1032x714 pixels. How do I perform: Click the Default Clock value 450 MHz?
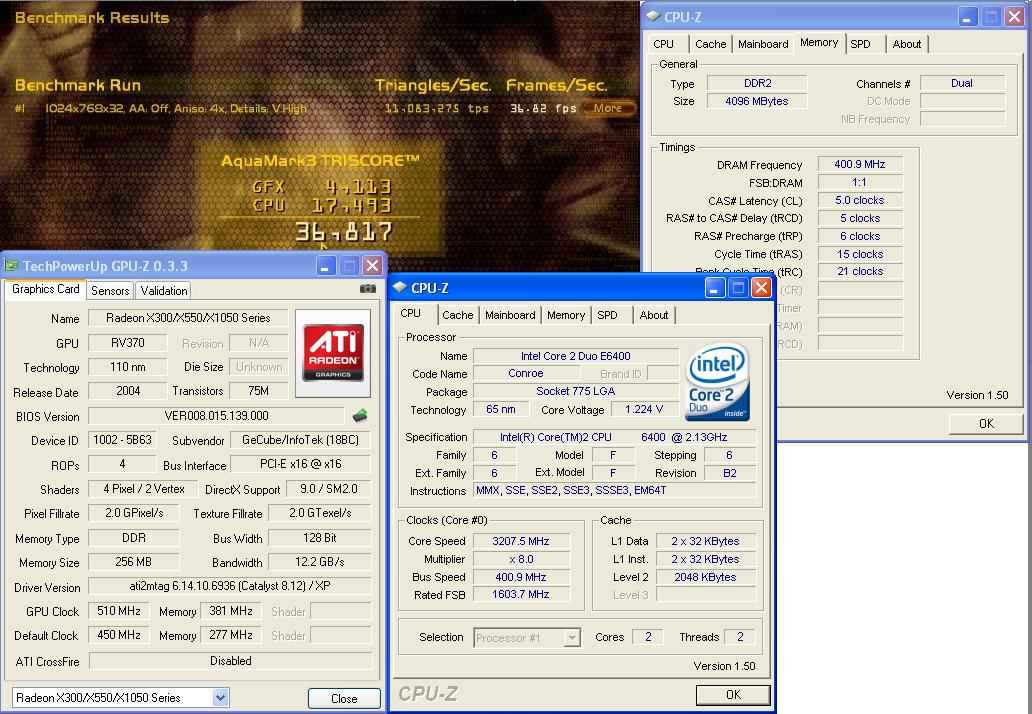point(118,635)
